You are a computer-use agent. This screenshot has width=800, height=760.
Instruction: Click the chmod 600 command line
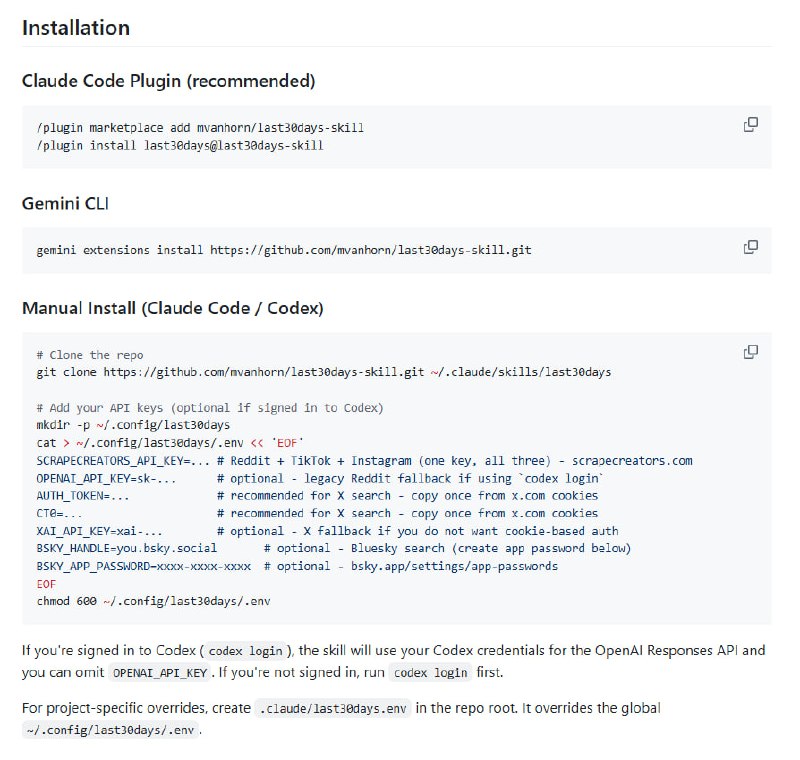coord(153,601)
